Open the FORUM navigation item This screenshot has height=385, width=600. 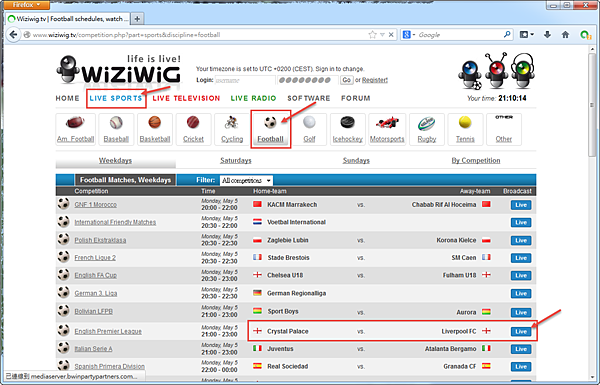356,98
